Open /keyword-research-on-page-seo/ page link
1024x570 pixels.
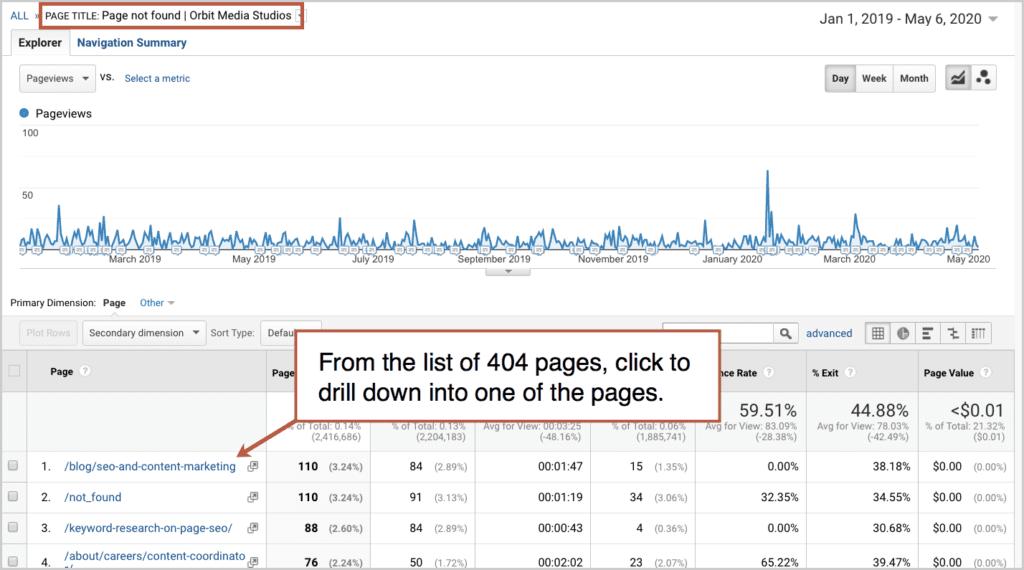[x=148, y=528]
